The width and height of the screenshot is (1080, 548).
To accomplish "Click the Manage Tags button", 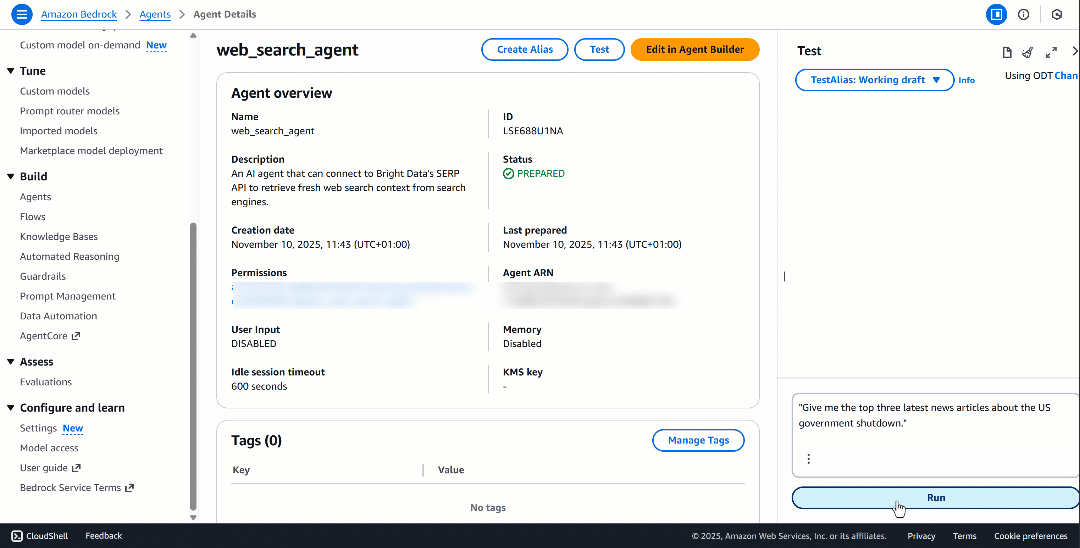I will tap(698, 441).
